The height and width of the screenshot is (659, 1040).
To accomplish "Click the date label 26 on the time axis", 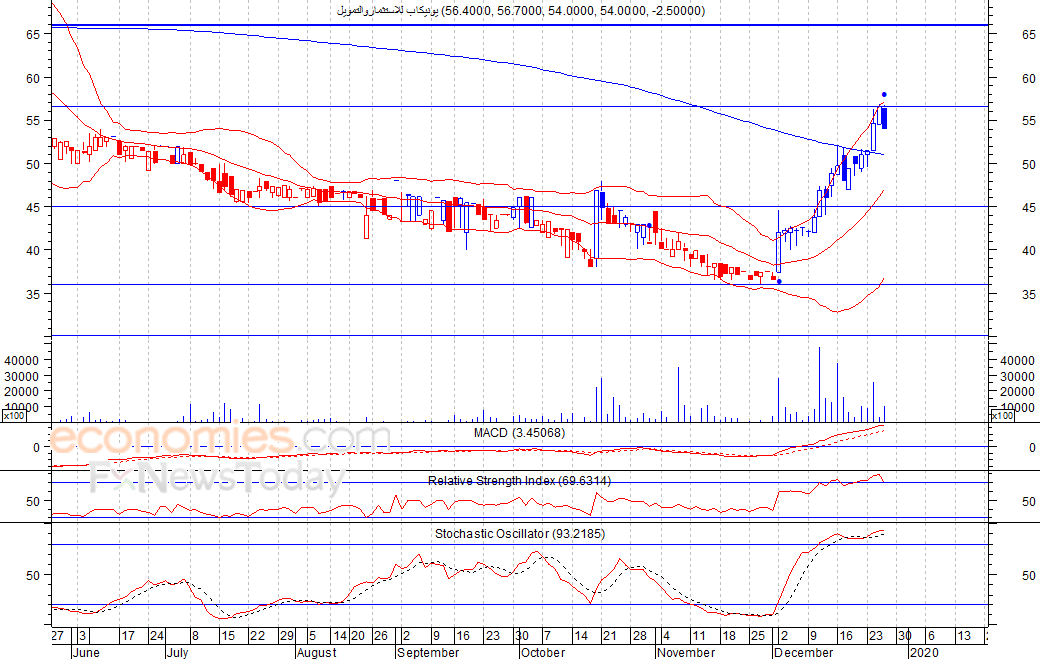I will 381,636.
